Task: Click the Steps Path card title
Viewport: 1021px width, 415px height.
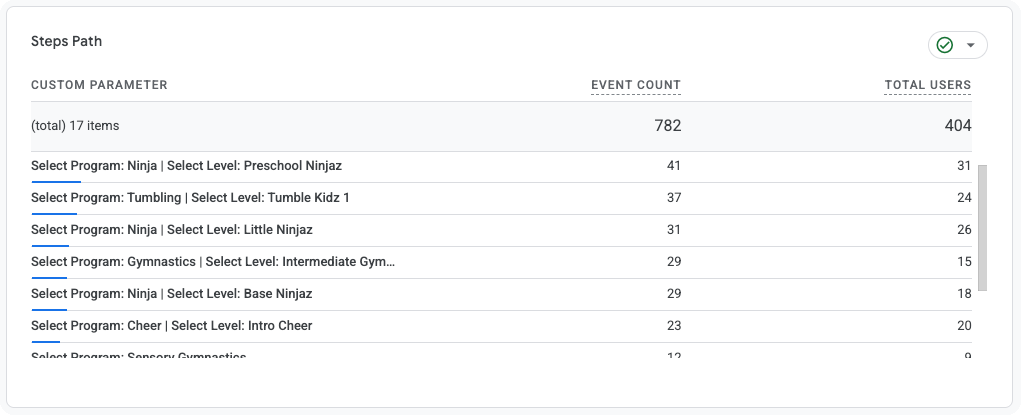Action: pos(66,42)
